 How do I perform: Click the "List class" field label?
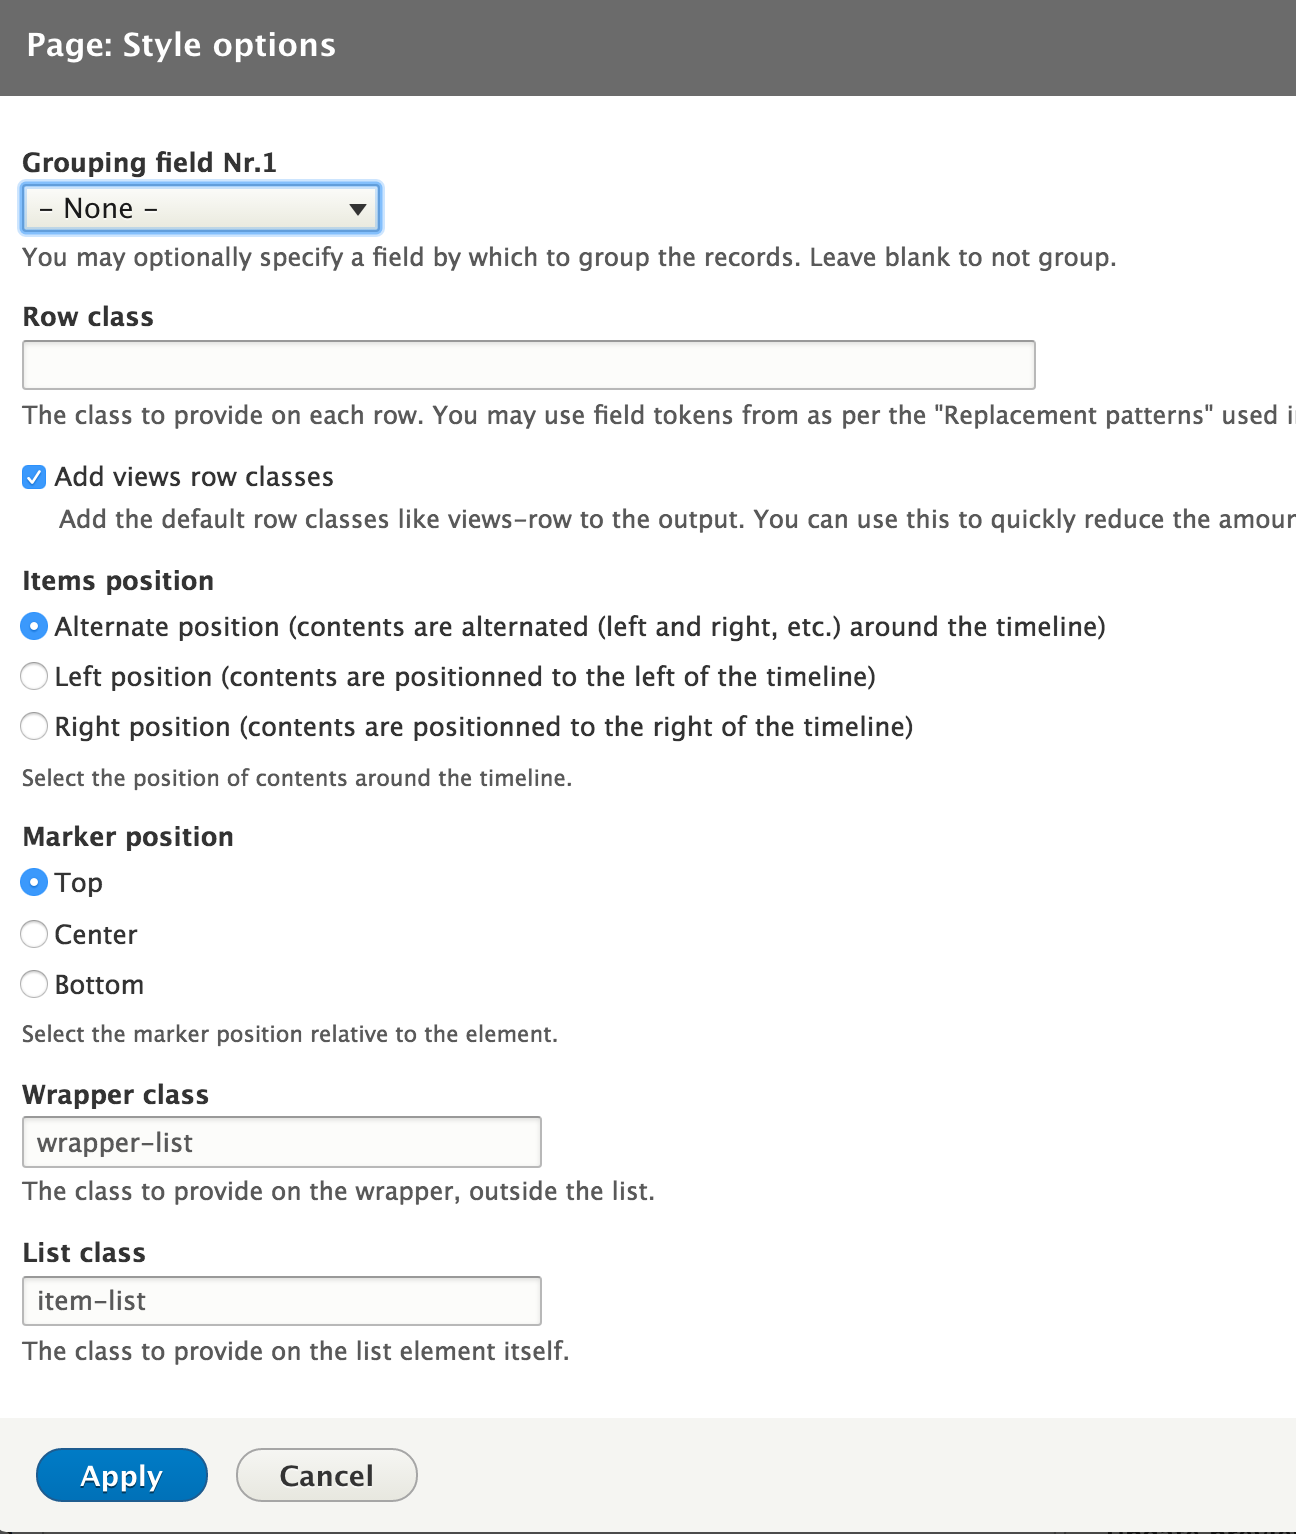pos(84,1253)
